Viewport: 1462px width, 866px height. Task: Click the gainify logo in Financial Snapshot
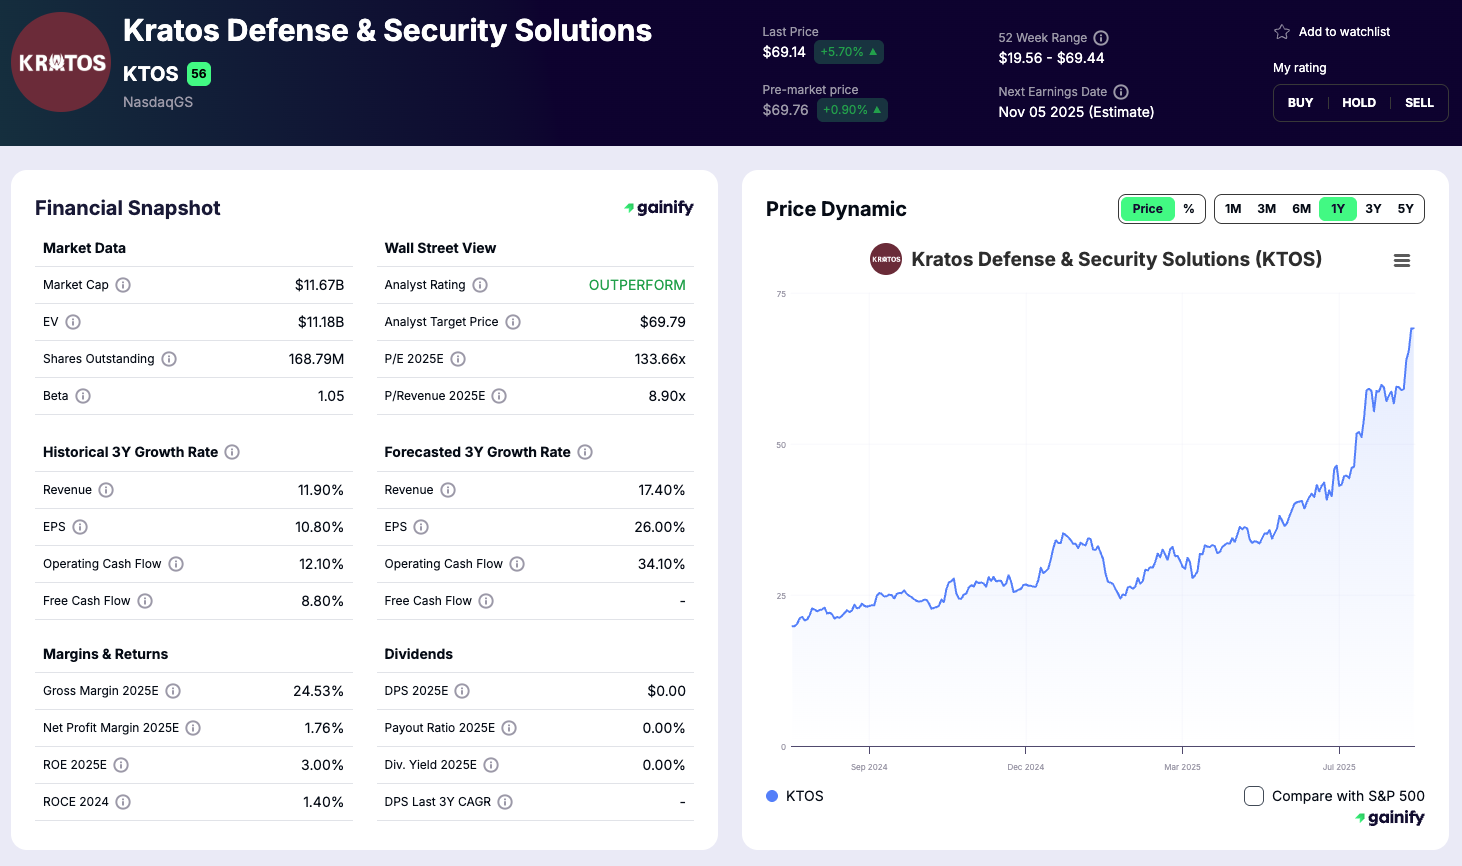(x=659, y=207)
